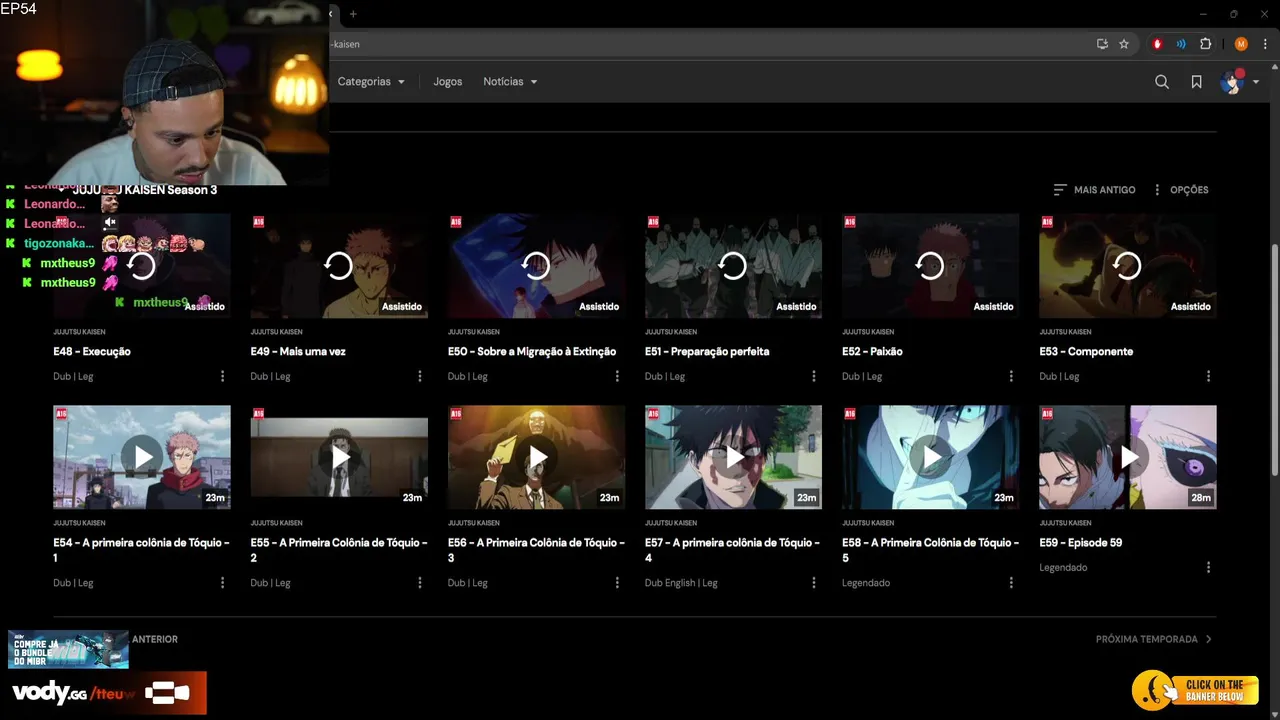Open more options for E52 - Paixão
This screenshot has width=1280, height=720.
click(x=1011, y=376)
